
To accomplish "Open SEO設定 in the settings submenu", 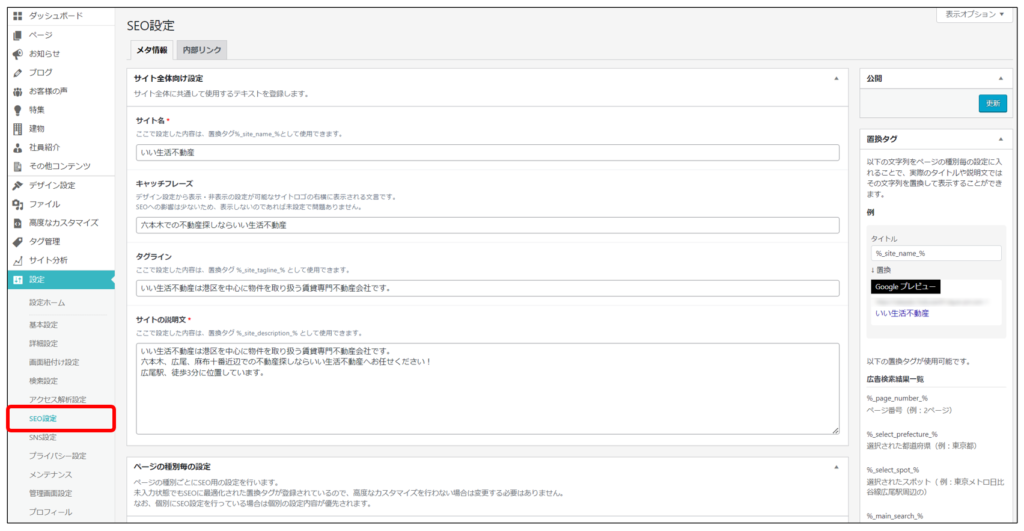I will [43, 418].
